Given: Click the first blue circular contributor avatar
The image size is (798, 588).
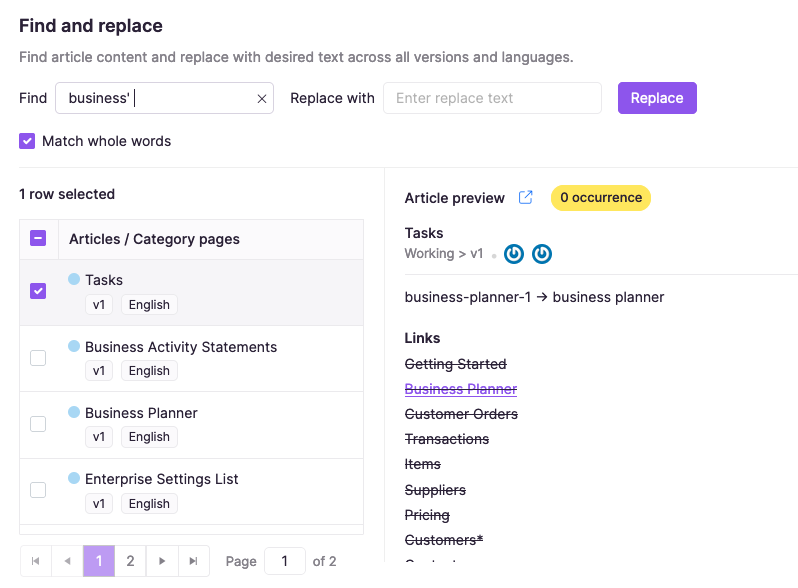Looking at the screenshot, I should [x=514, y=254].
